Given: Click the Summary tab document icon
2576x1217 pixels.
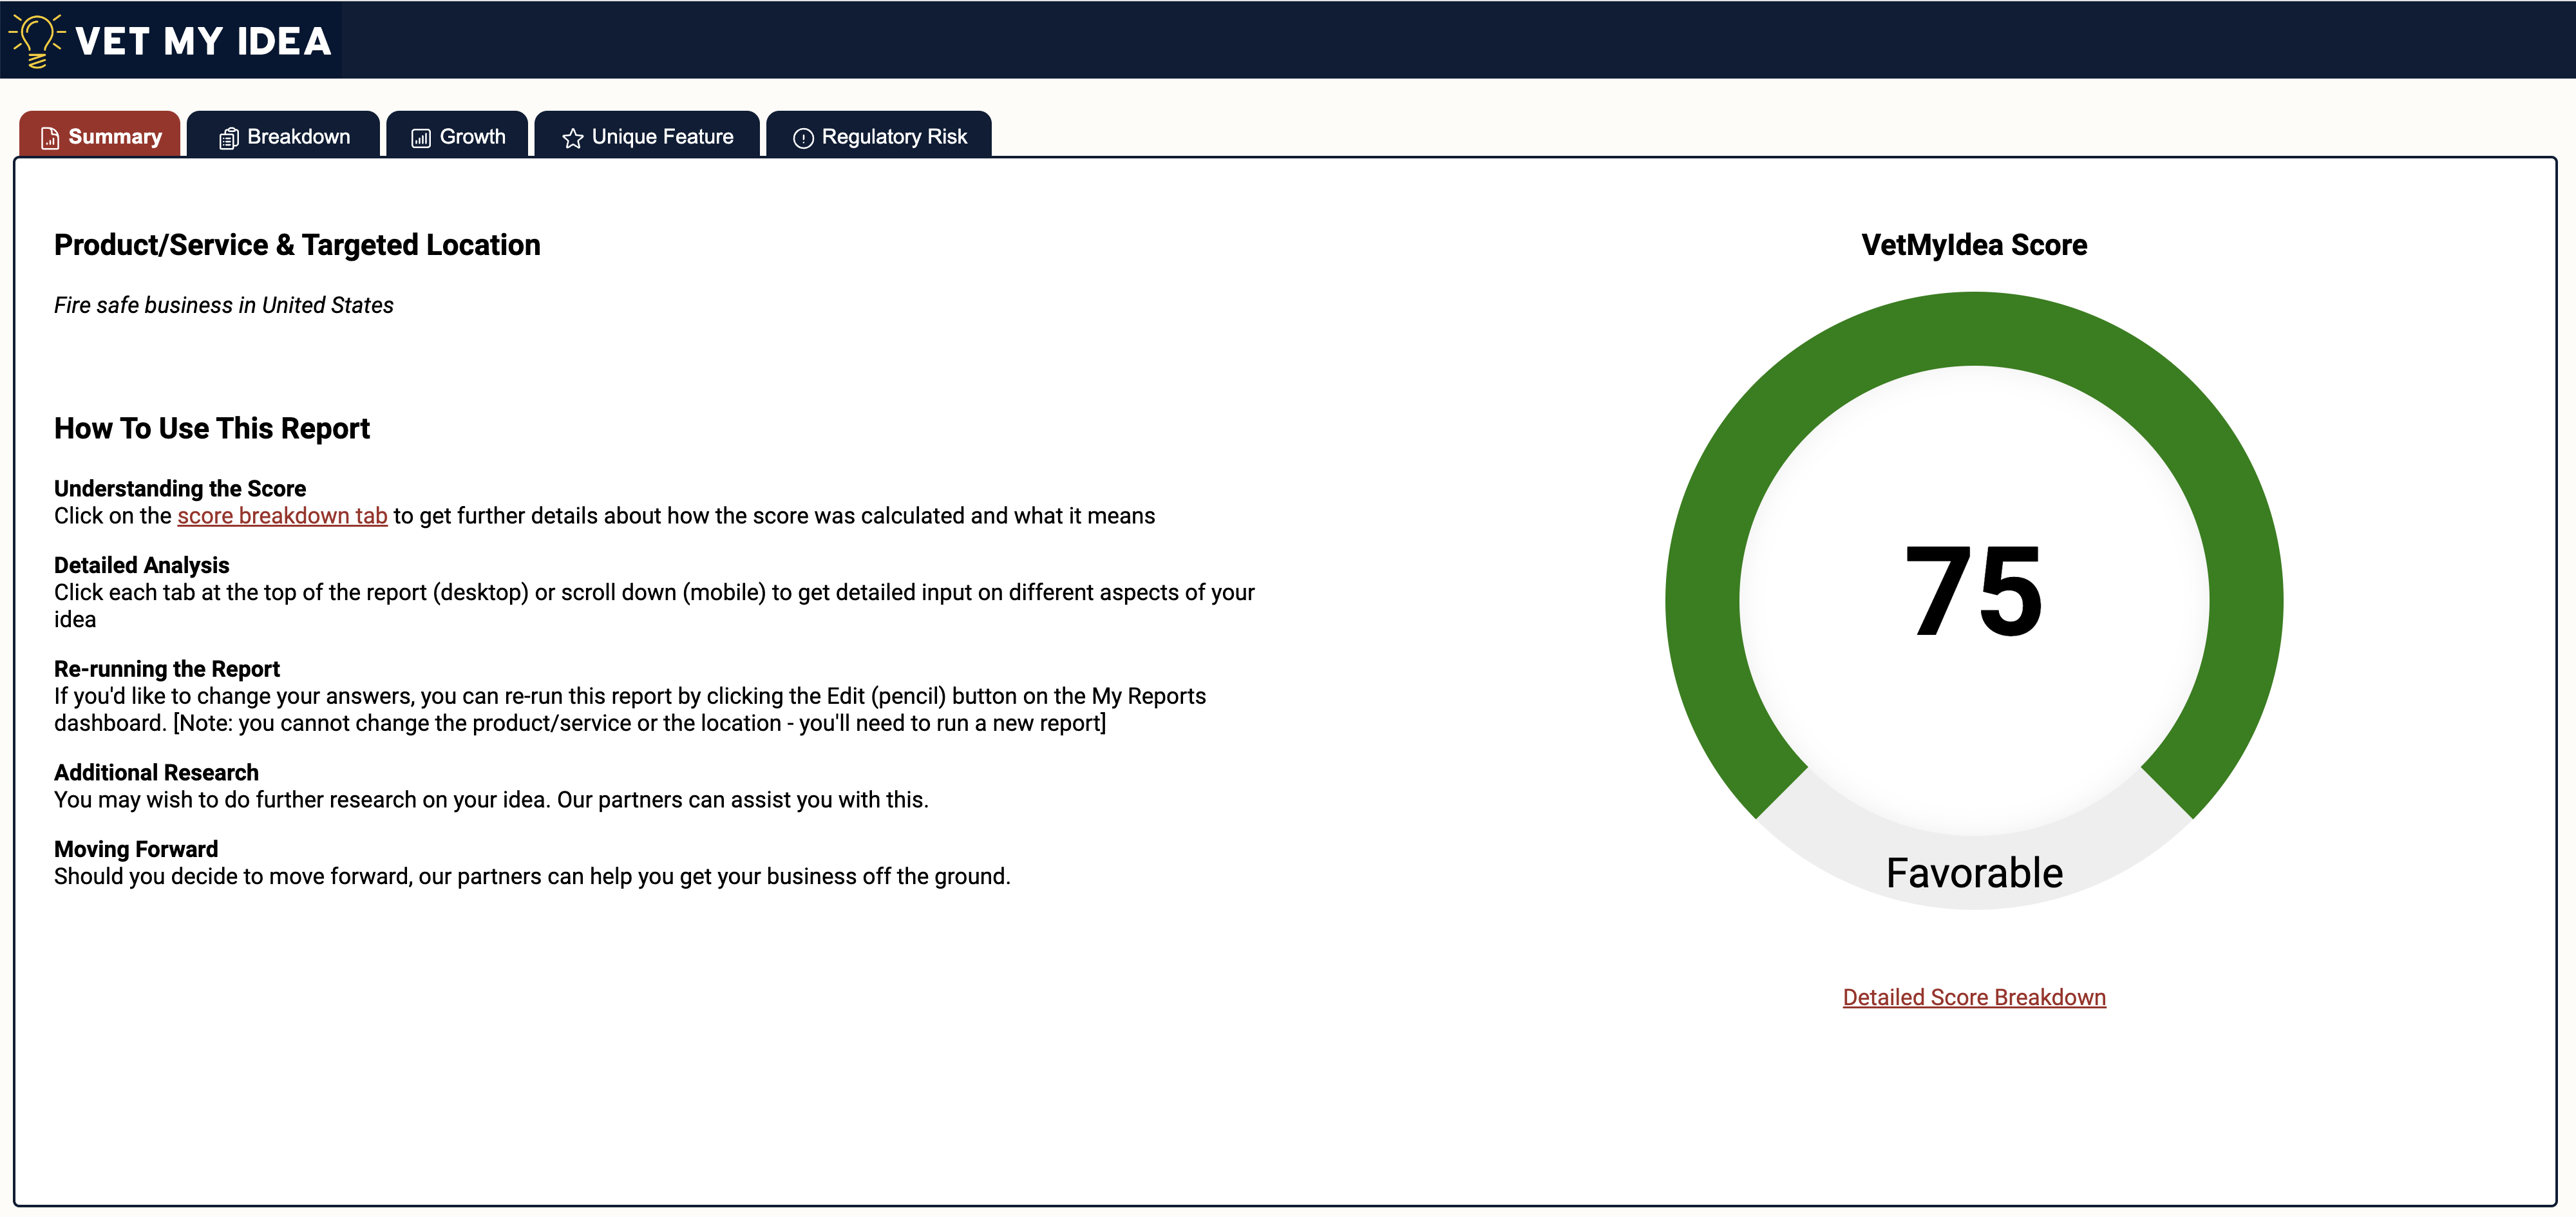Looking at the screenshot, I should pyautogui.click(x=50, y=138).
